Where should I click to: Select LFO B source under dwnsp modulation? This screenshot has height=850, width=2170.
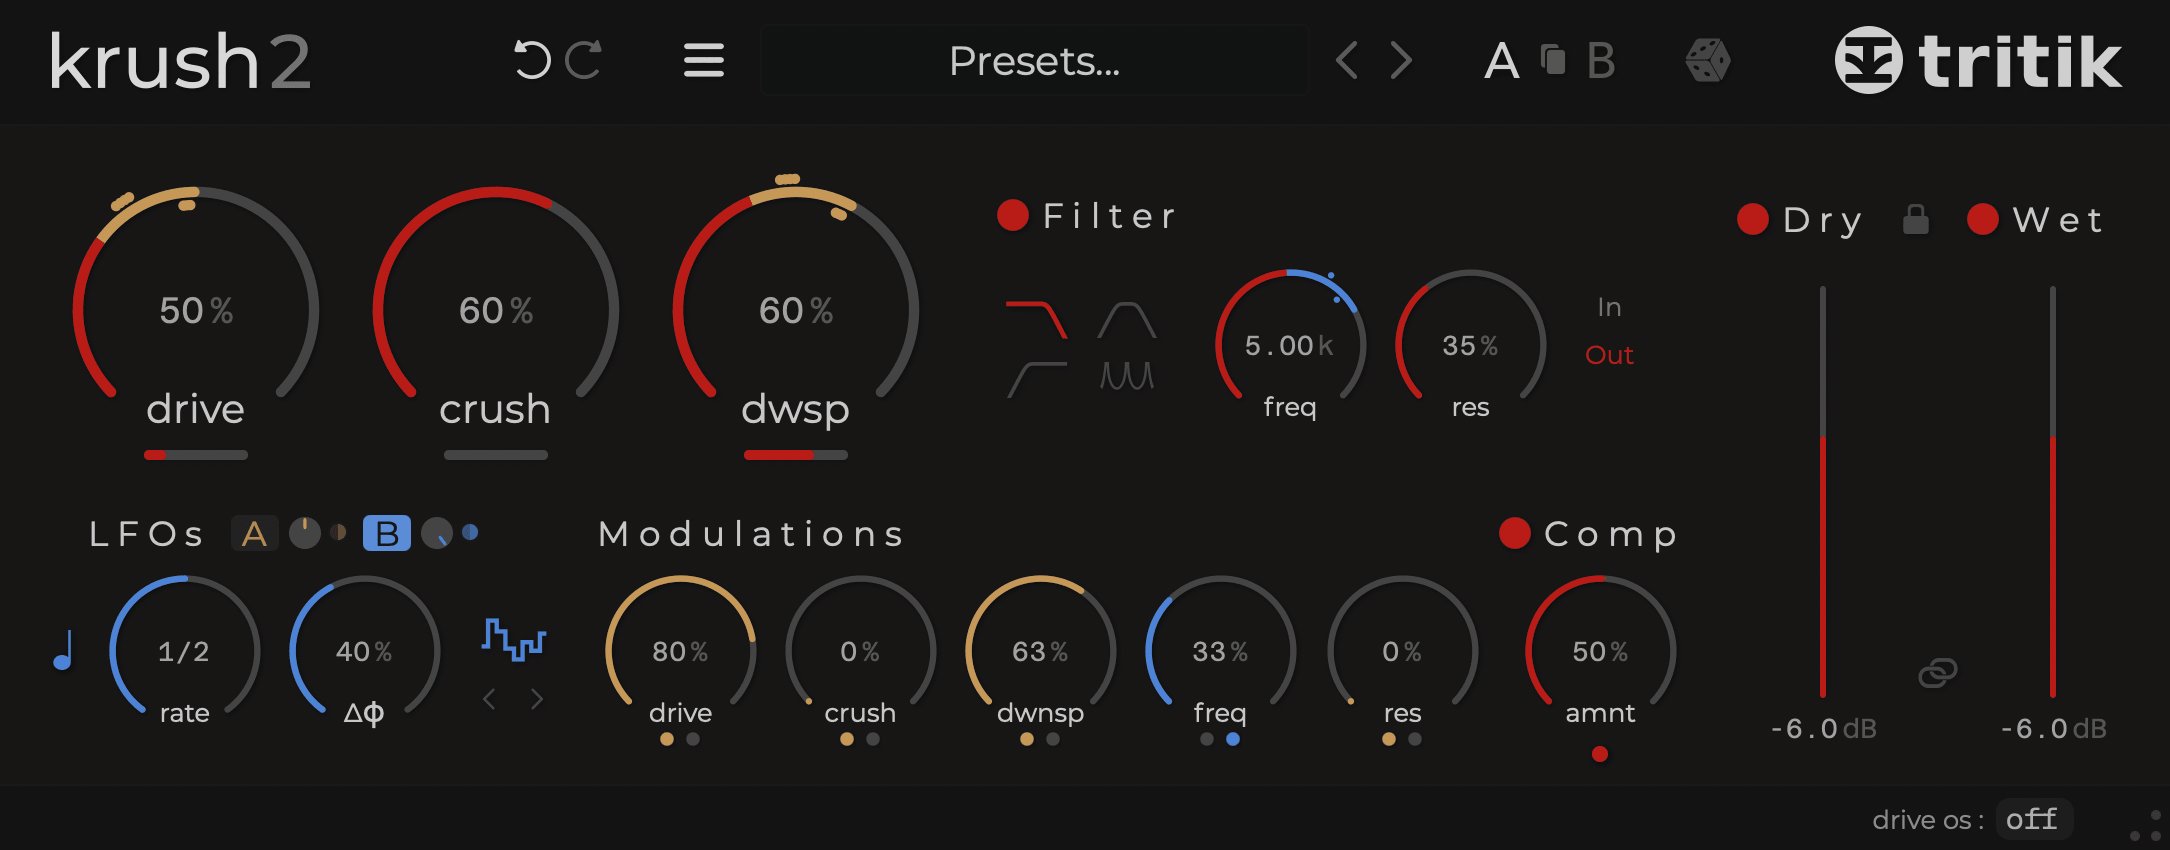click(1053, 739)
